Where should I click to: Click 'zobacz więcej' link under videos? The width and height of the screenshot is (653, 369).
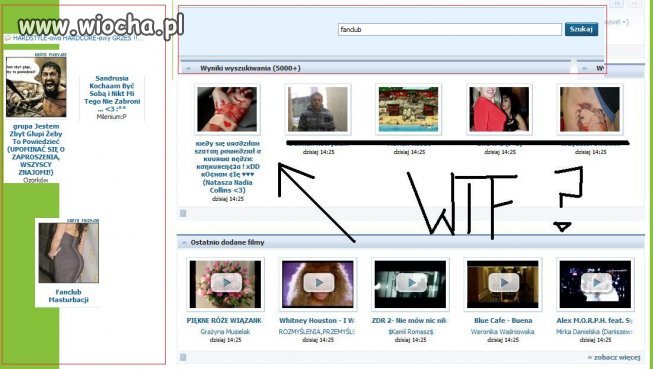(x=614, y=357)
